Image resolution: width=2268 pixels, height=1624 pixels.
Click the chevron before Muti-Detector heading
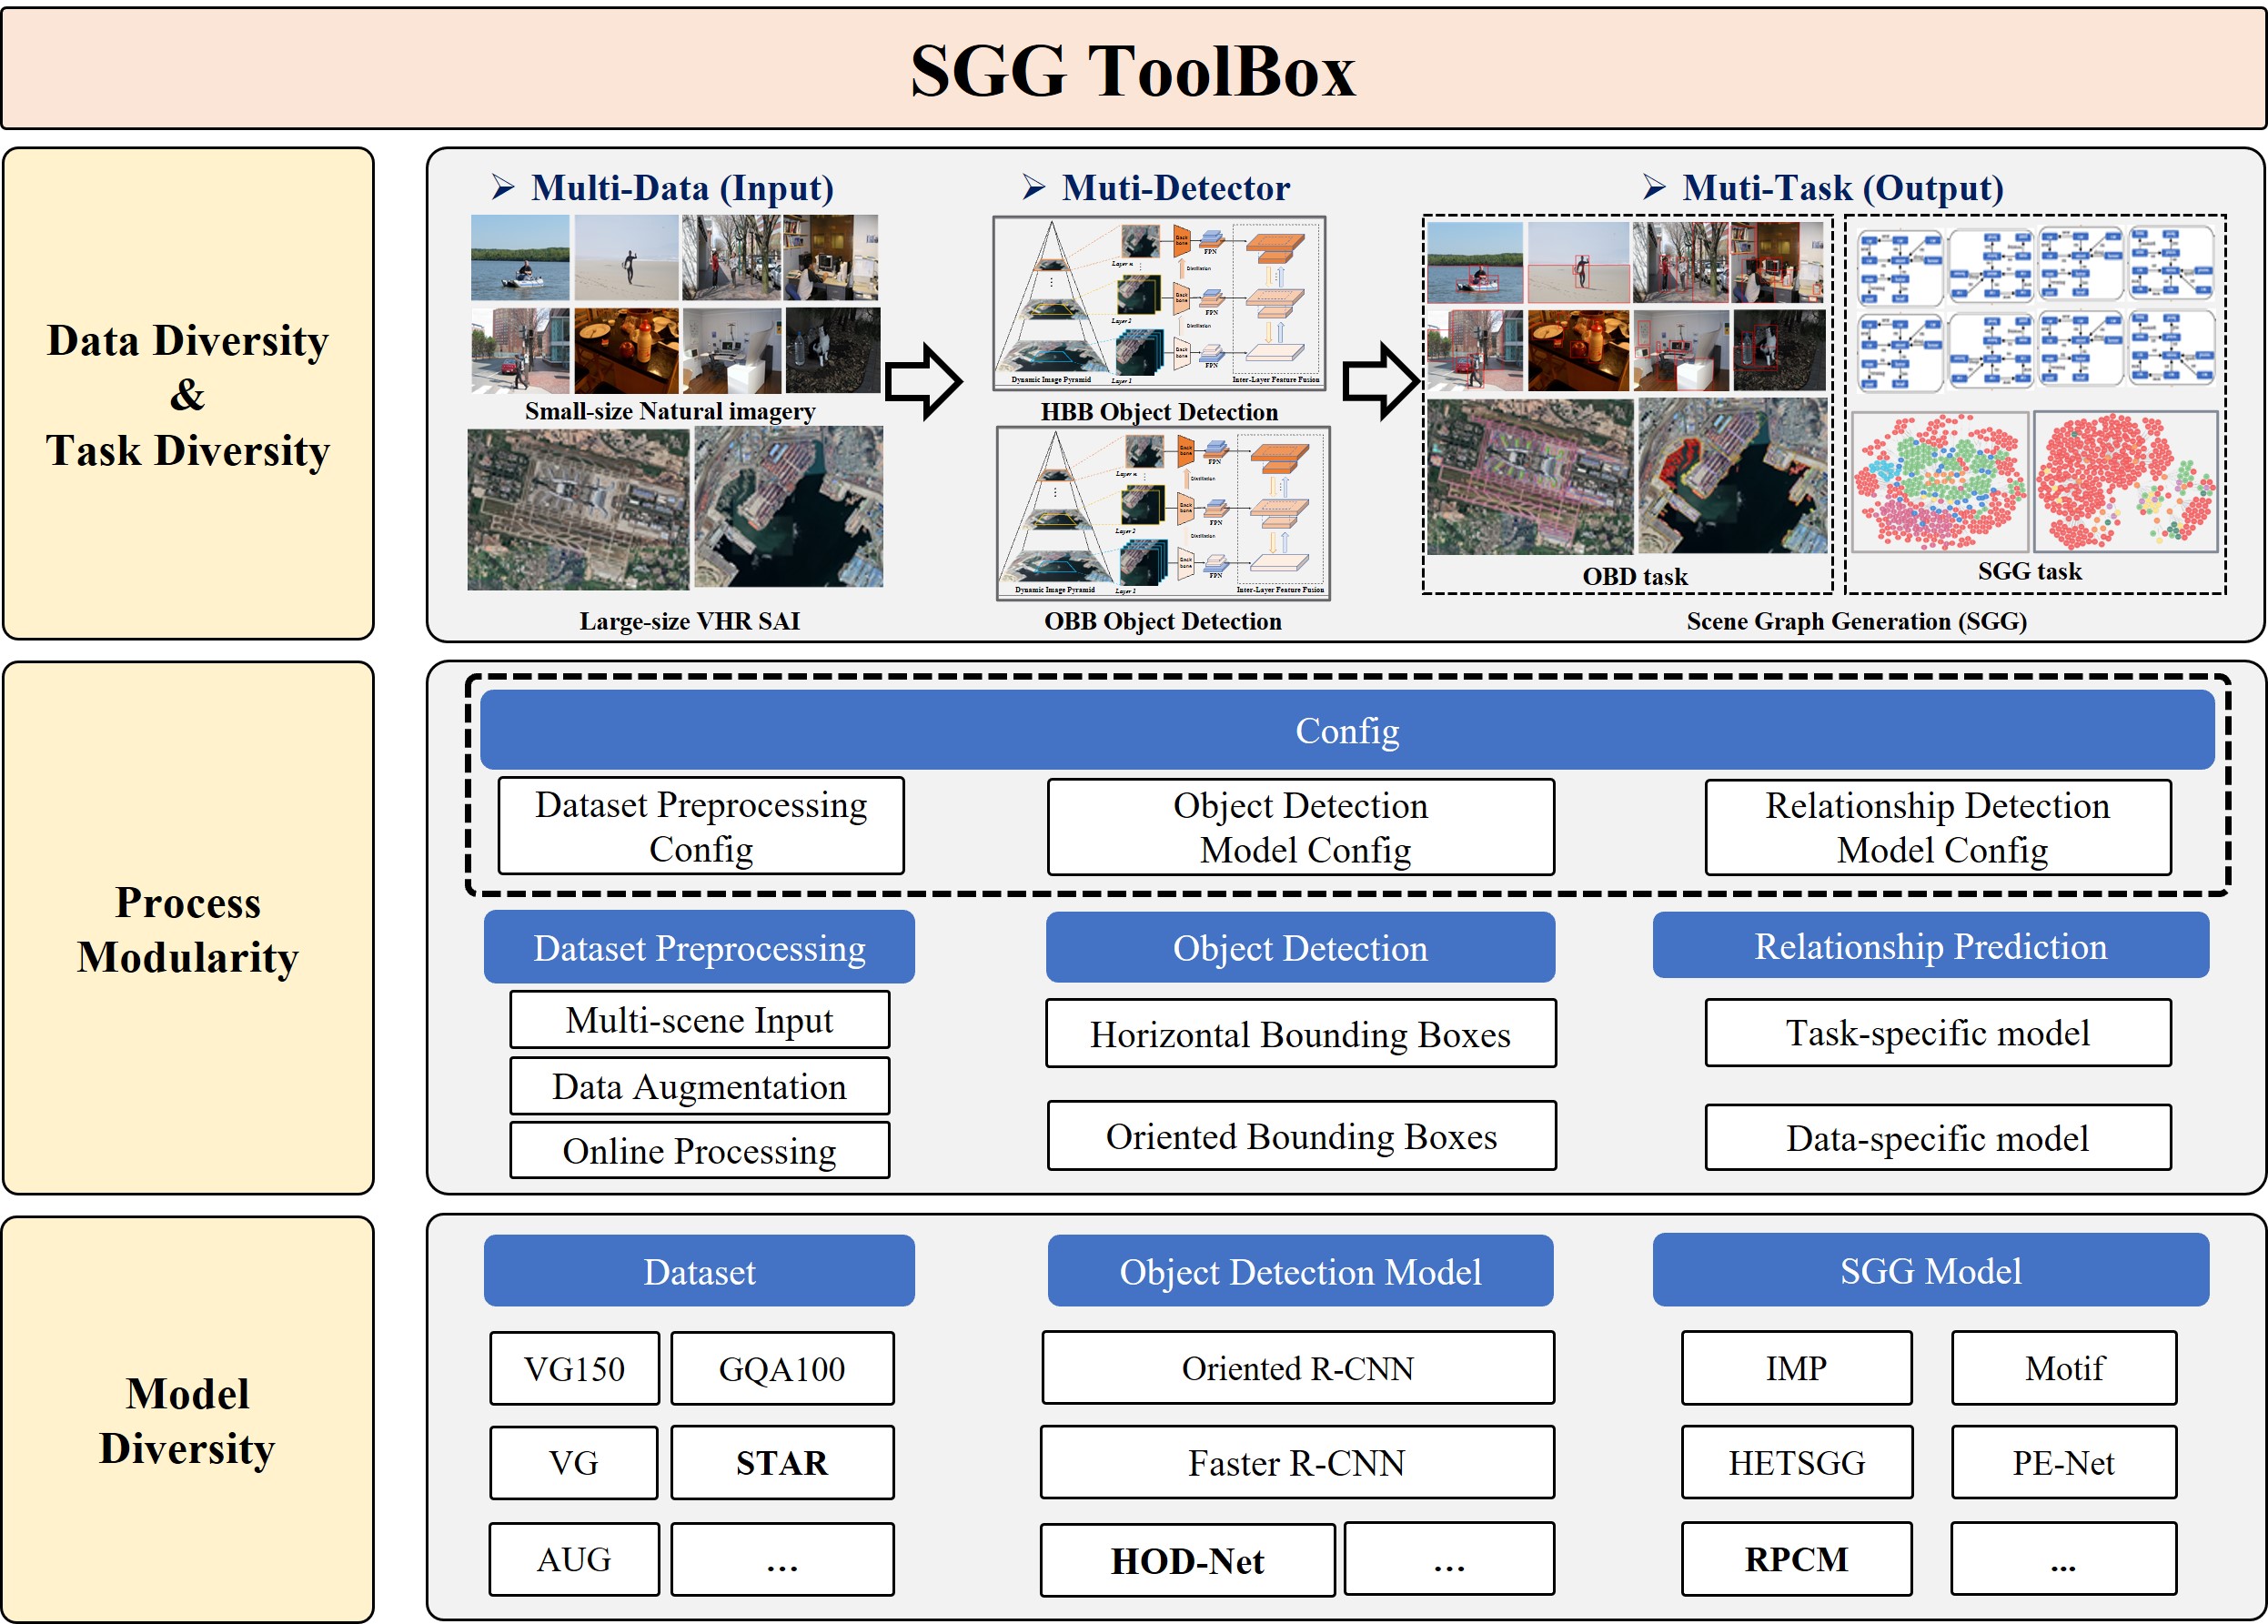click(1034, 187)
